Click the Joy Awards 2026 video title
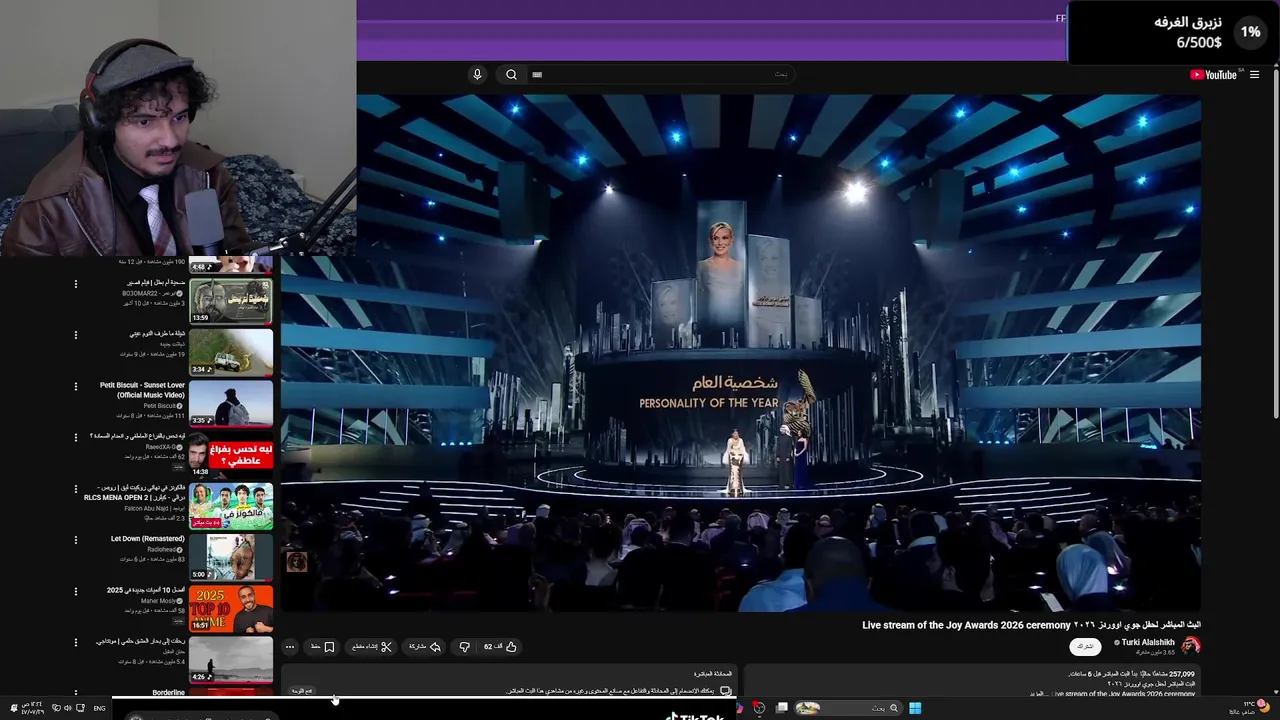This screenshot has height=720, width=1280. pyautogui.click(x=1031, y=625)
